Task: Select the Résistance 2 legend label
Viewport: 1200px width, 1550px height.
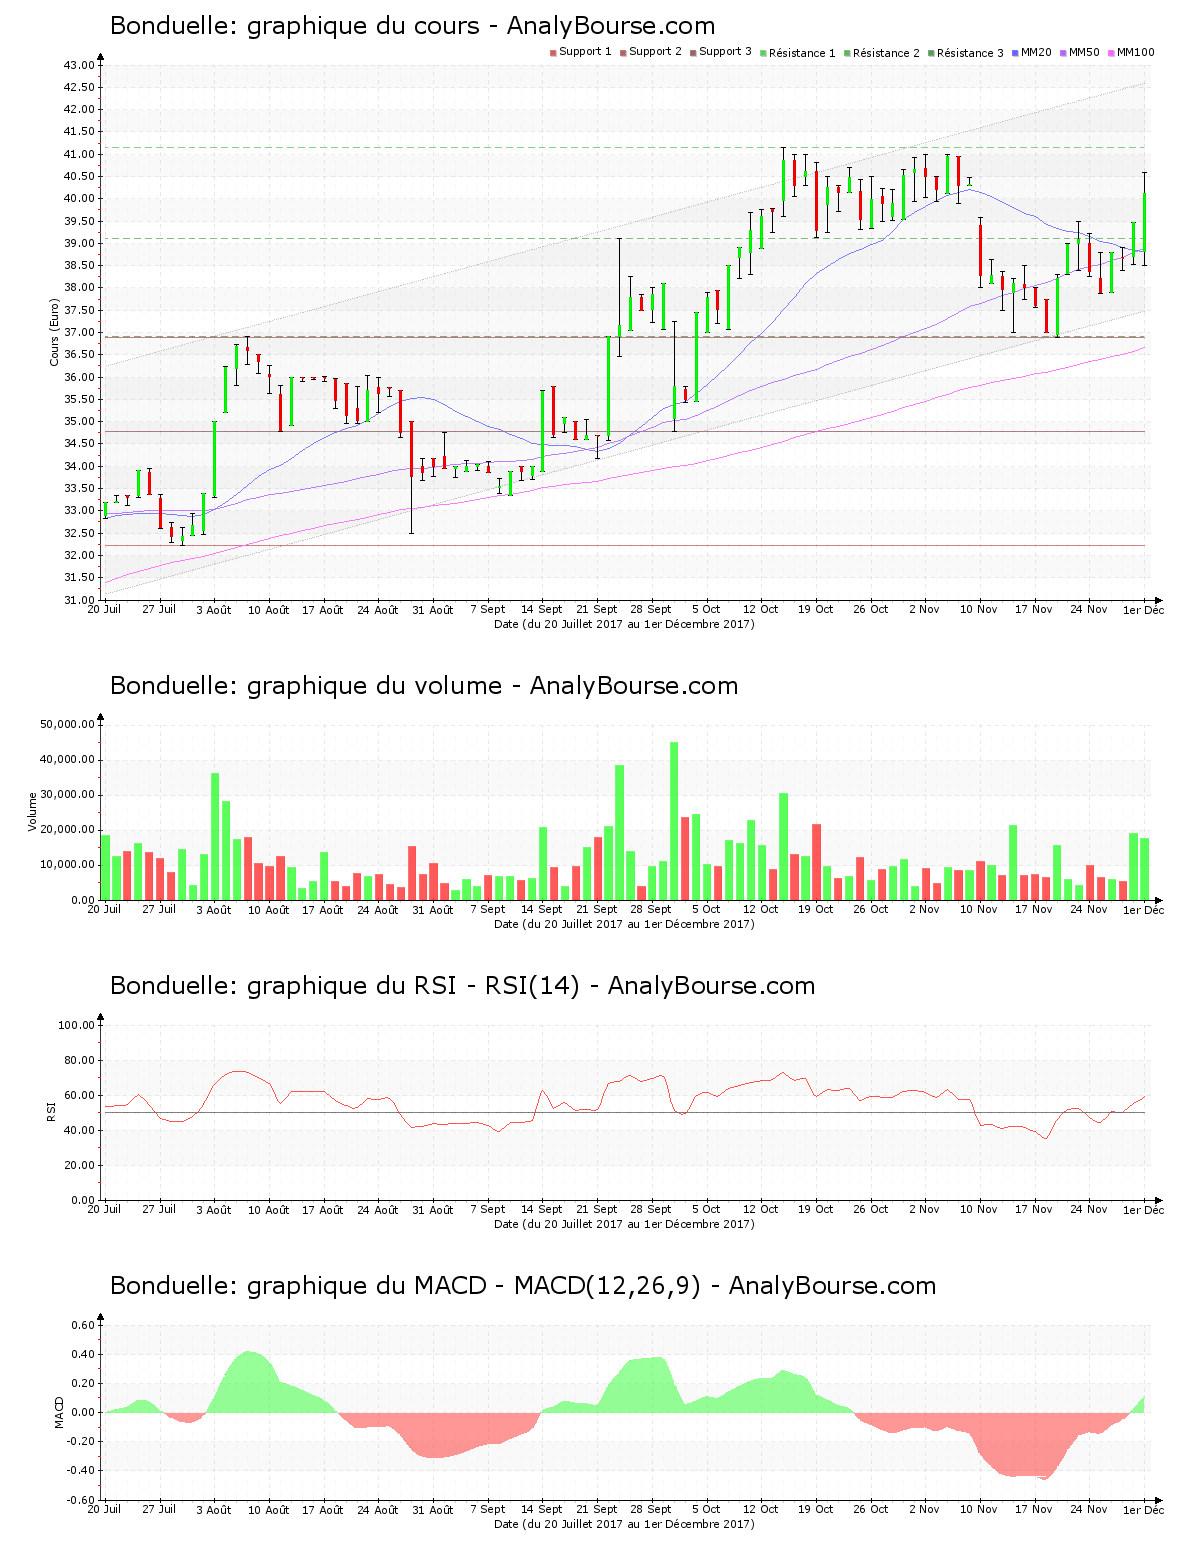Action: (x=886, y=53)
